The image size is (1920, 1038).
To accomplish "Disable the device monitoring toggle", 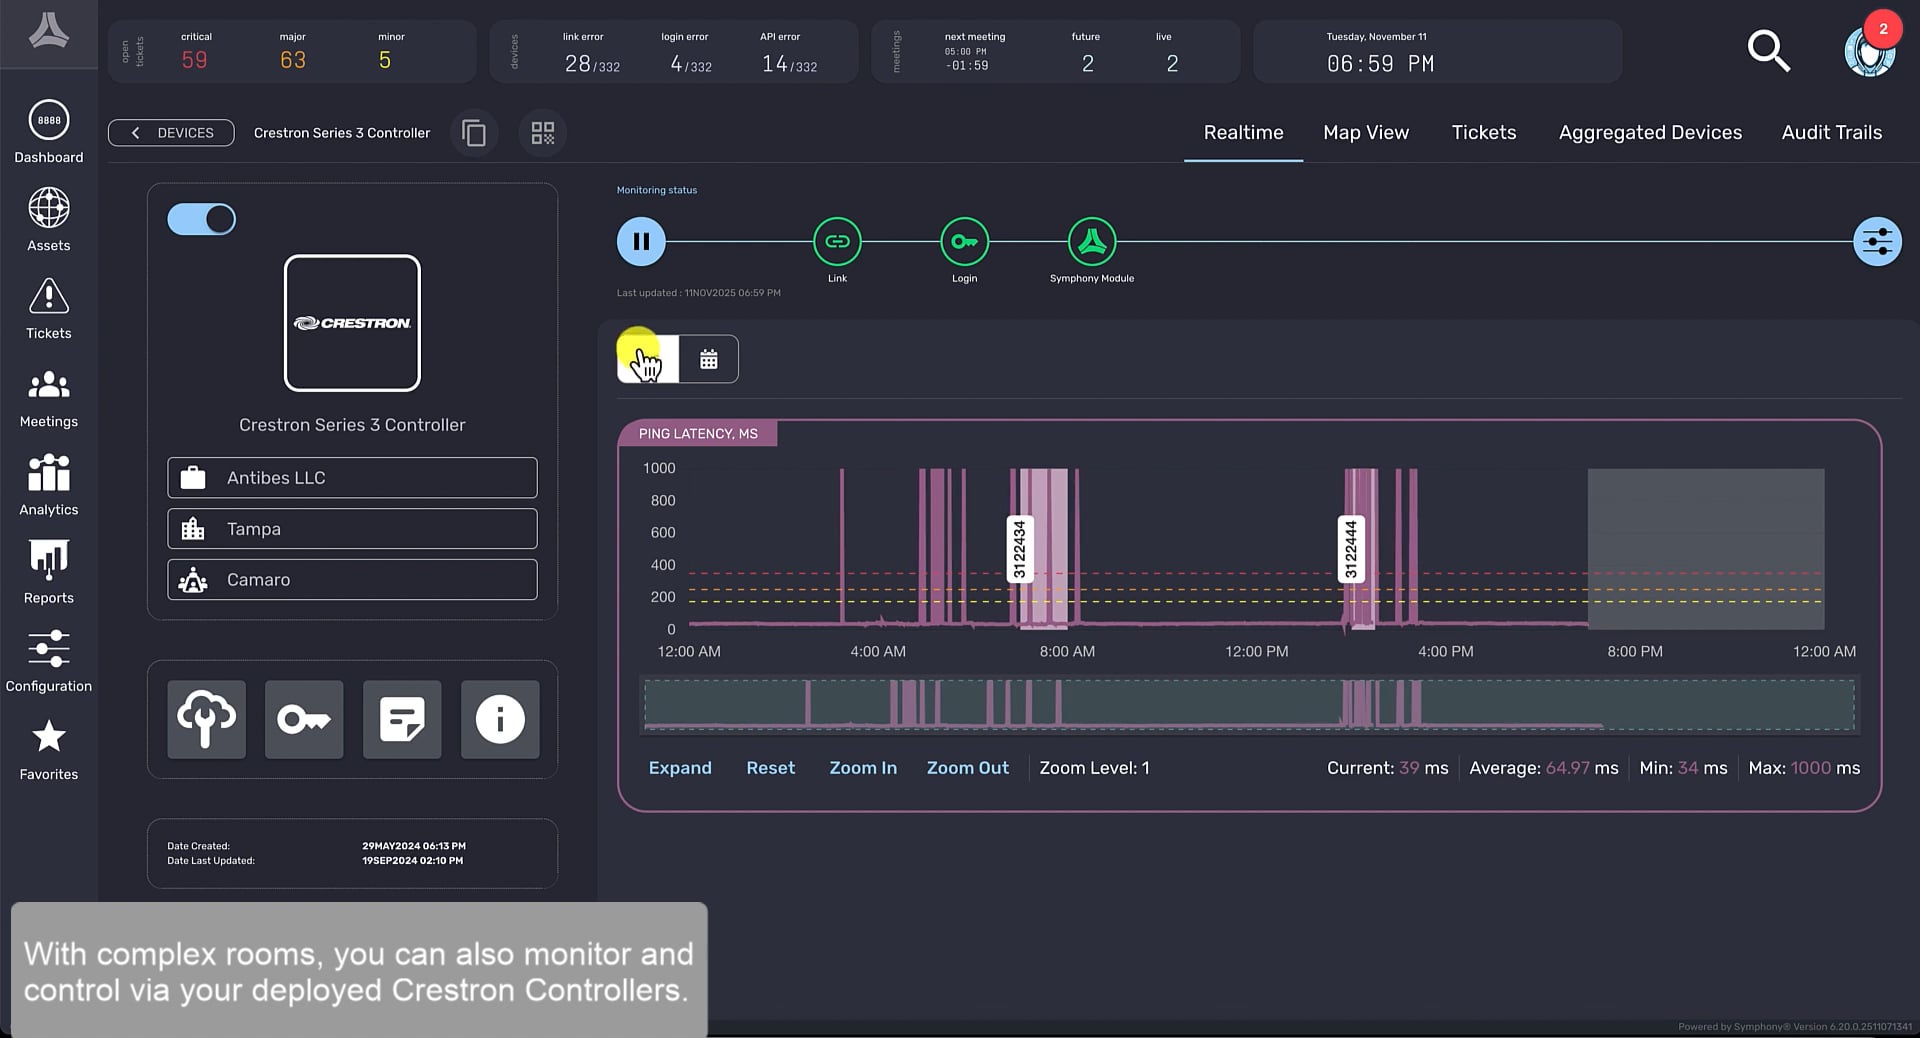I will [x=201, y=219].
